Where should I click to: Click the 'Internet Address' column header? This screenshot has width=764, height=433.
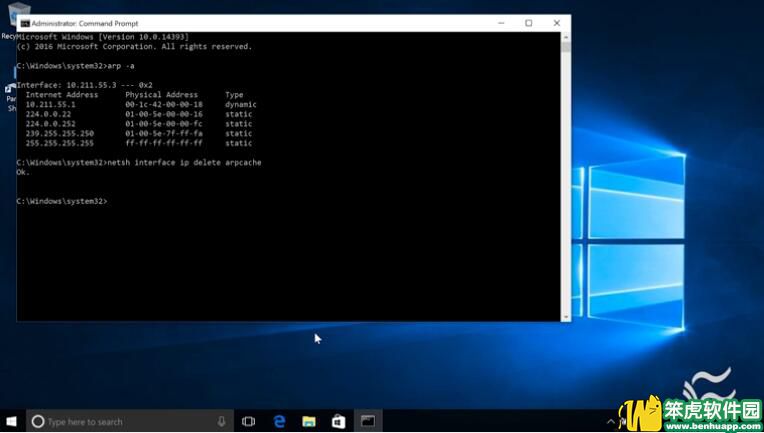point(61,94)
